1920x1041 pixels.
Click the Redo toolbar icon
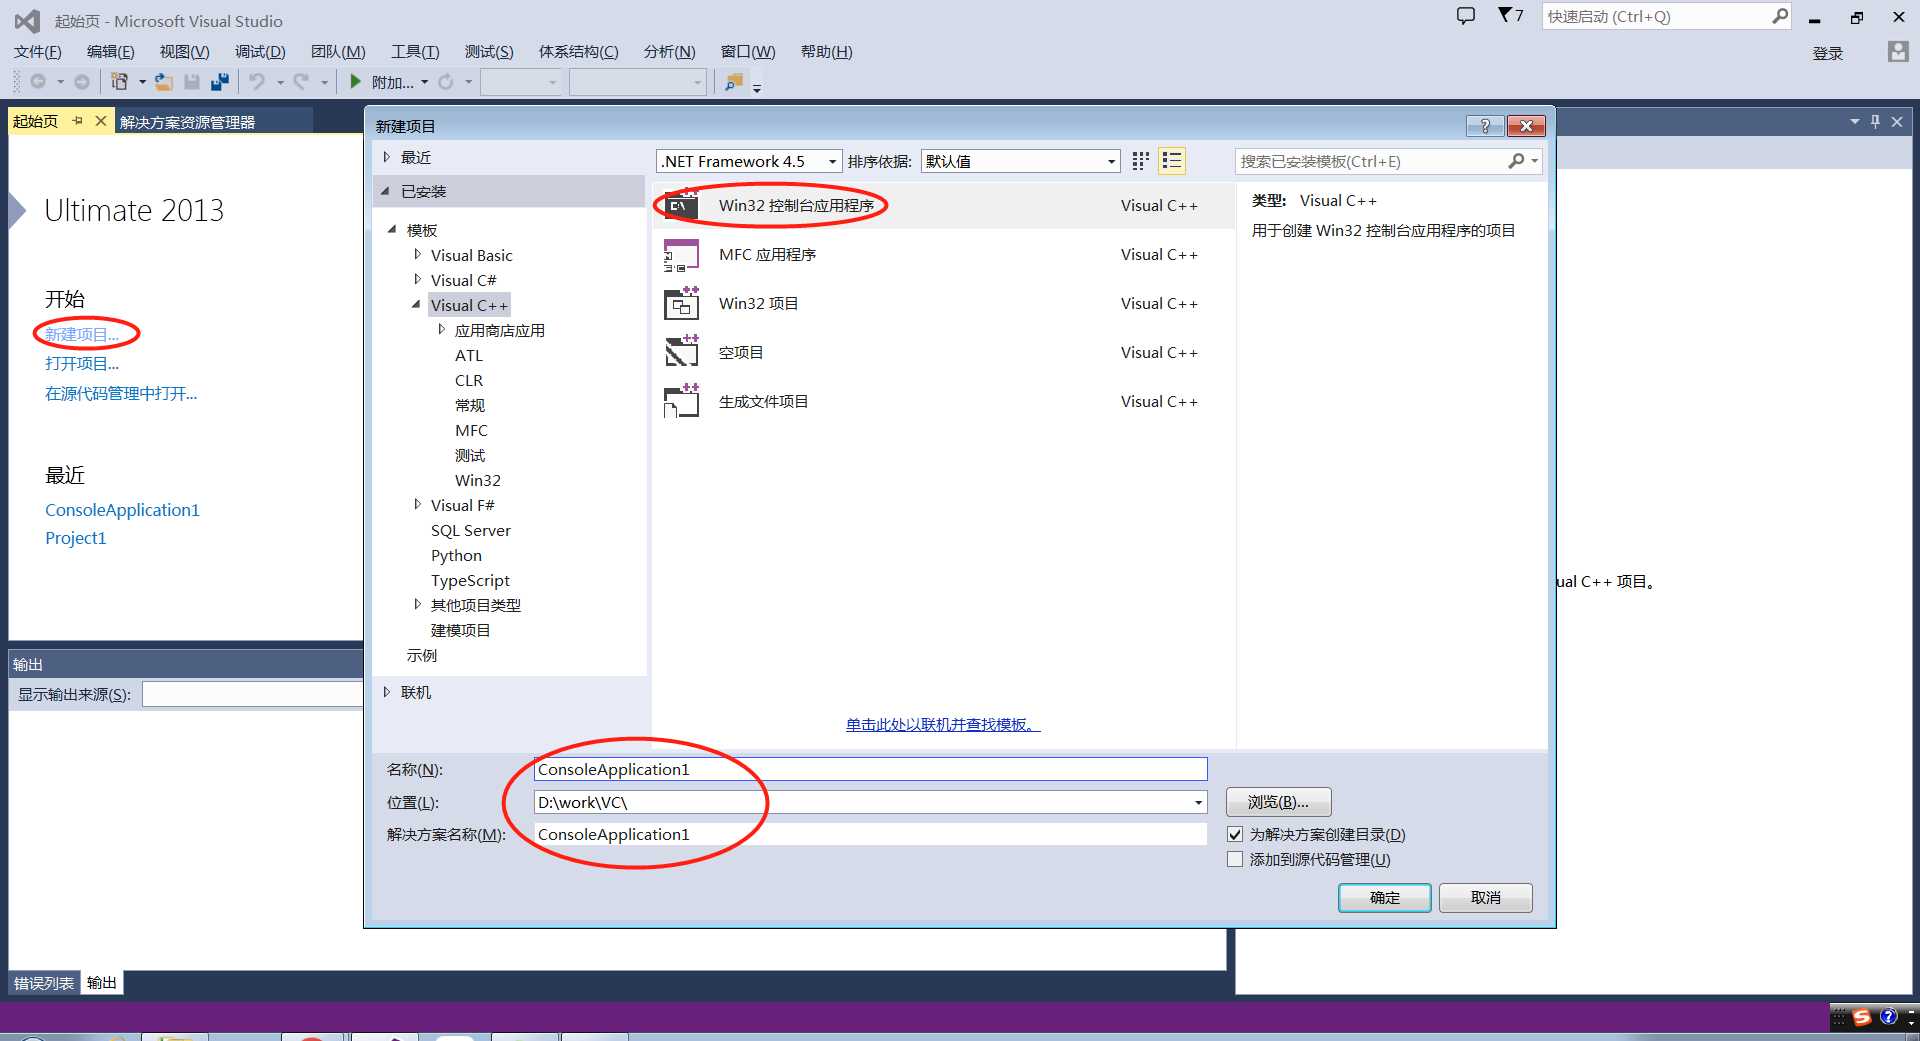tap(301, 82)
